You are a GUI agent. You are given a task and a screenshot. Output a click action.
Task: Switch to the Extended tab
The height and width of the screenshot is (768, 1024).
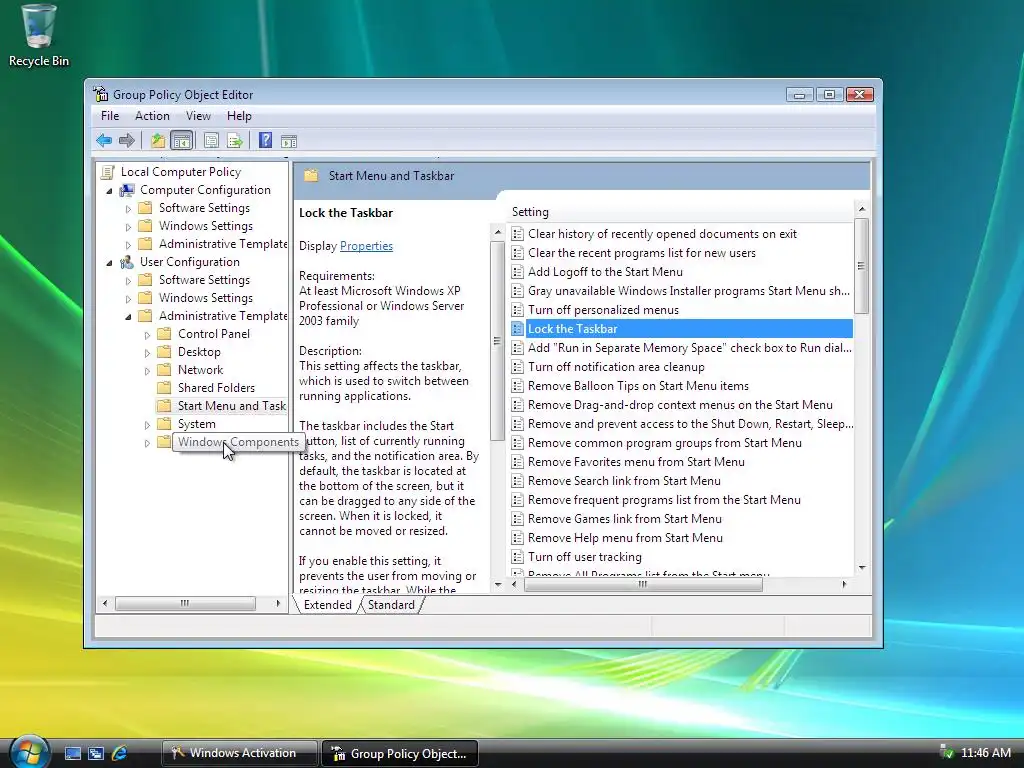pos(327,605)
